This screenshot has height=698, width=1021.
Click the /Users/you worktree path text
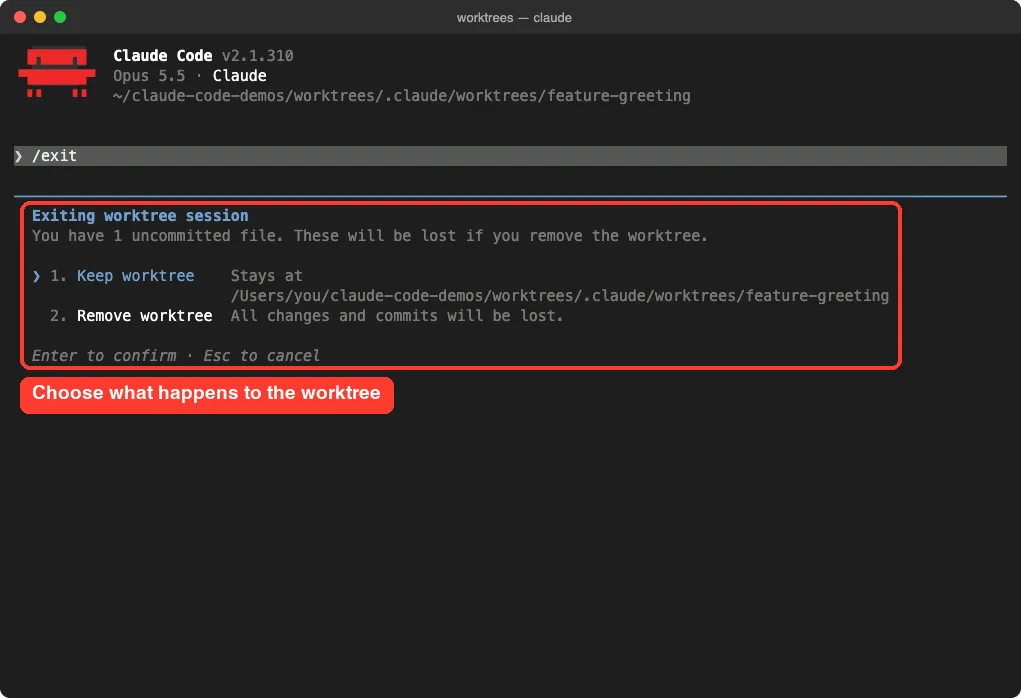559,296
